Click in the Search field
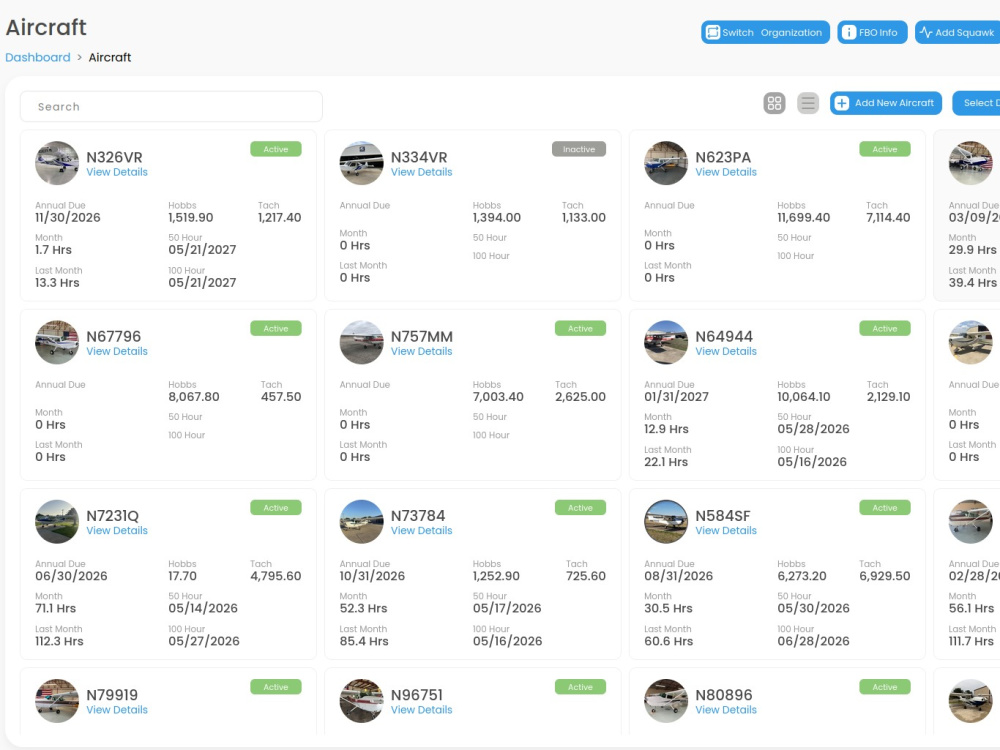The height and width of the screenshot is (750, 1000). point(171,107)
